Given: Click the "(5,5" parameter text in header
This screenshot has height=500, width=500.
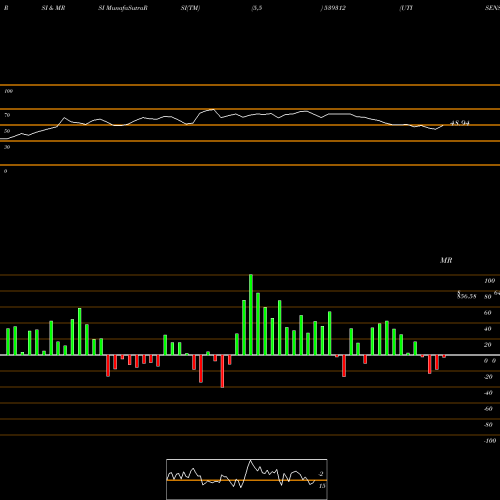Looking at the screenshot, I should [x=257, y=8].
